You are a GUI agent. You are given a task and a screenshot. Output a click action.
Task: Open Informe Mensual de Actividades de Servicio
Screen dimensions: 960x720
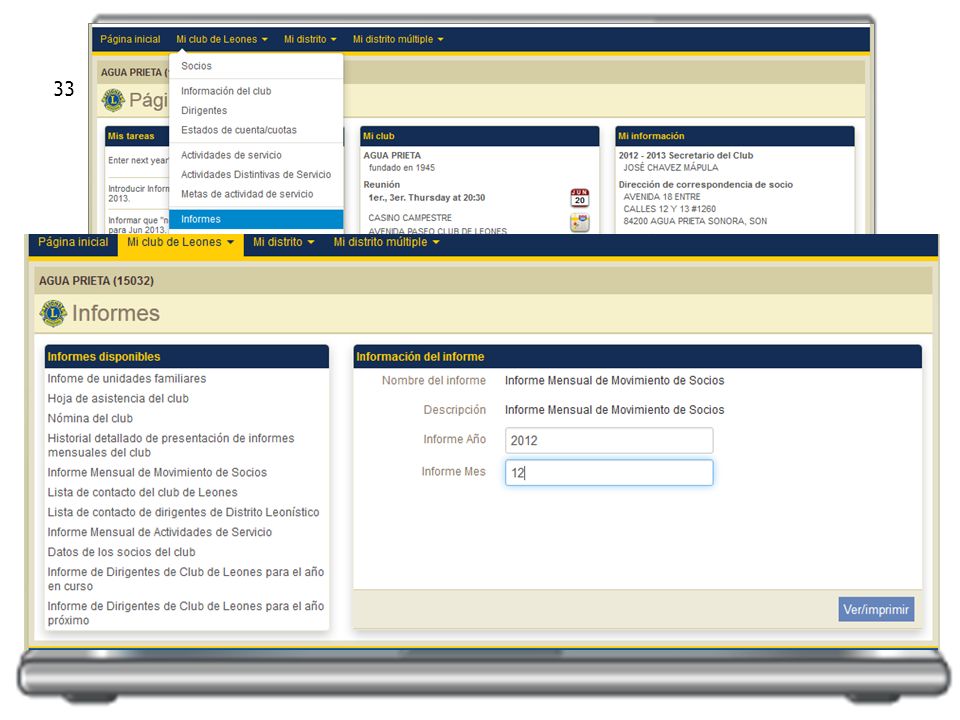coord(160,533)
